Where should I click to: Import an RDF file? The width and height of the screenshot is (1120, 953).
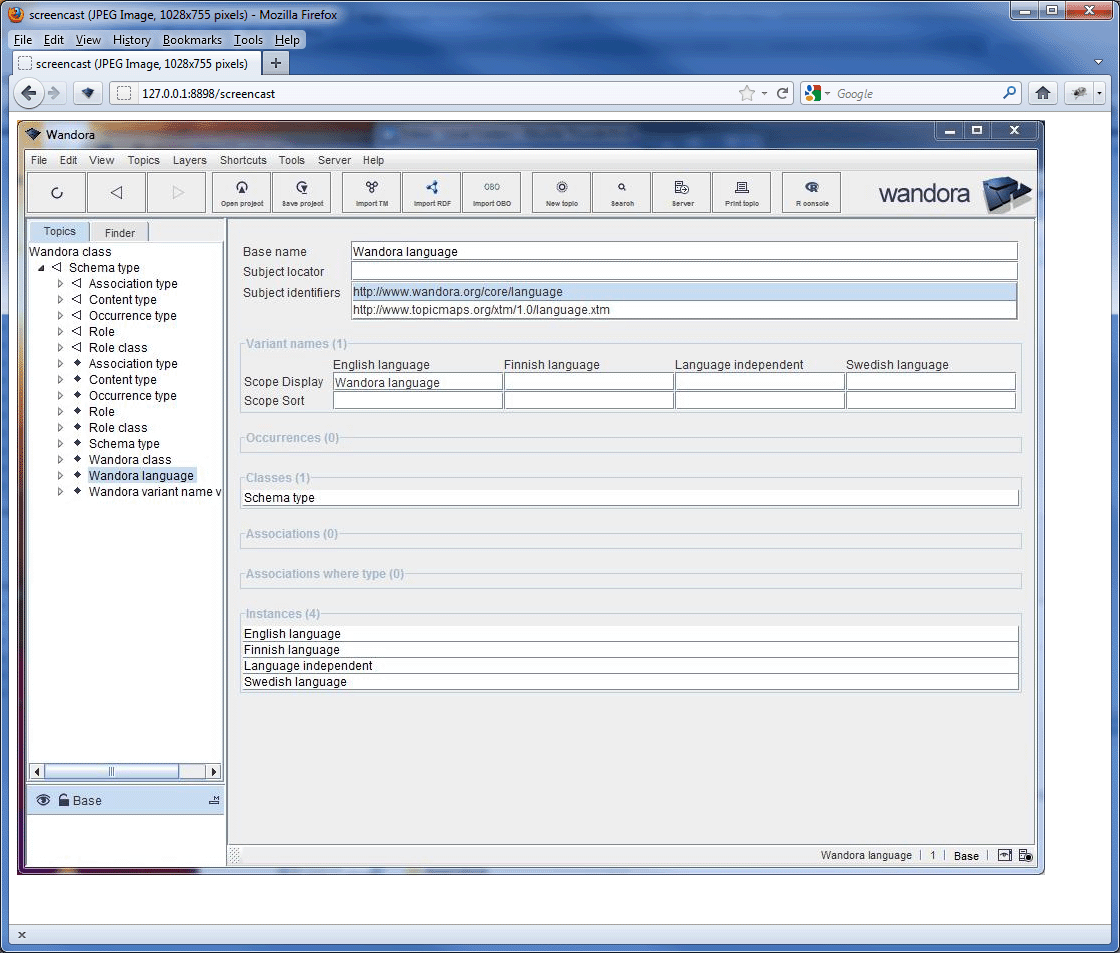coord(431,192)
